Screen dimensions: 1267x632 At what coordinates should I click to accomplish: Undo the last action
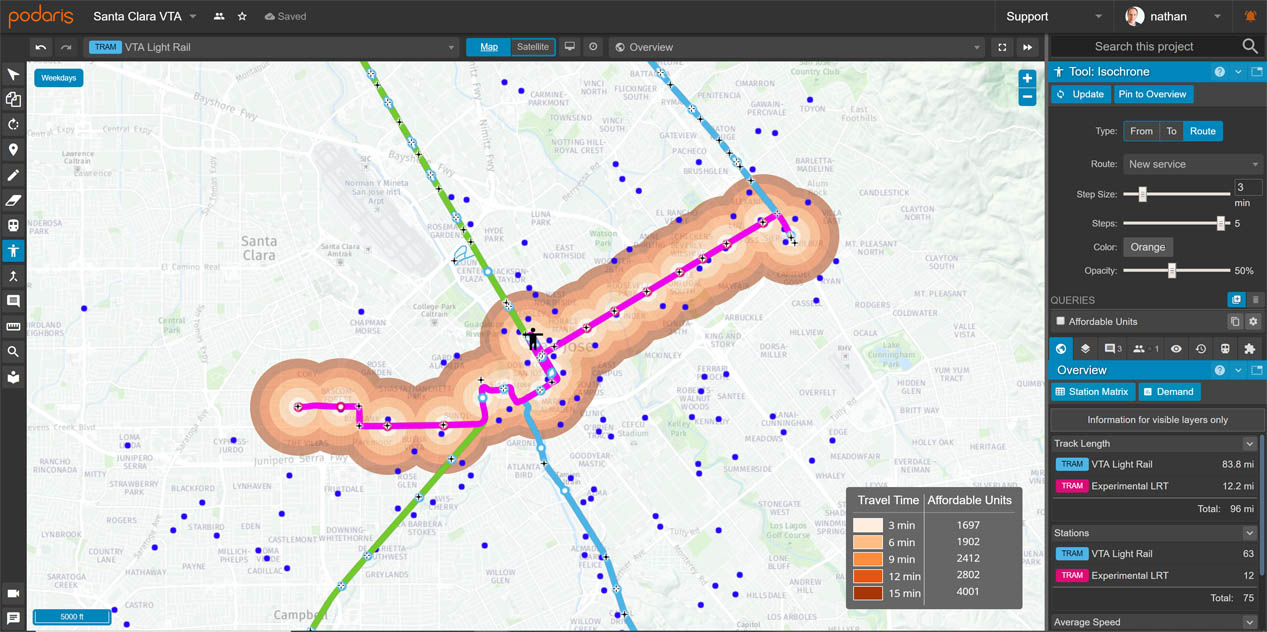[40, 47]
